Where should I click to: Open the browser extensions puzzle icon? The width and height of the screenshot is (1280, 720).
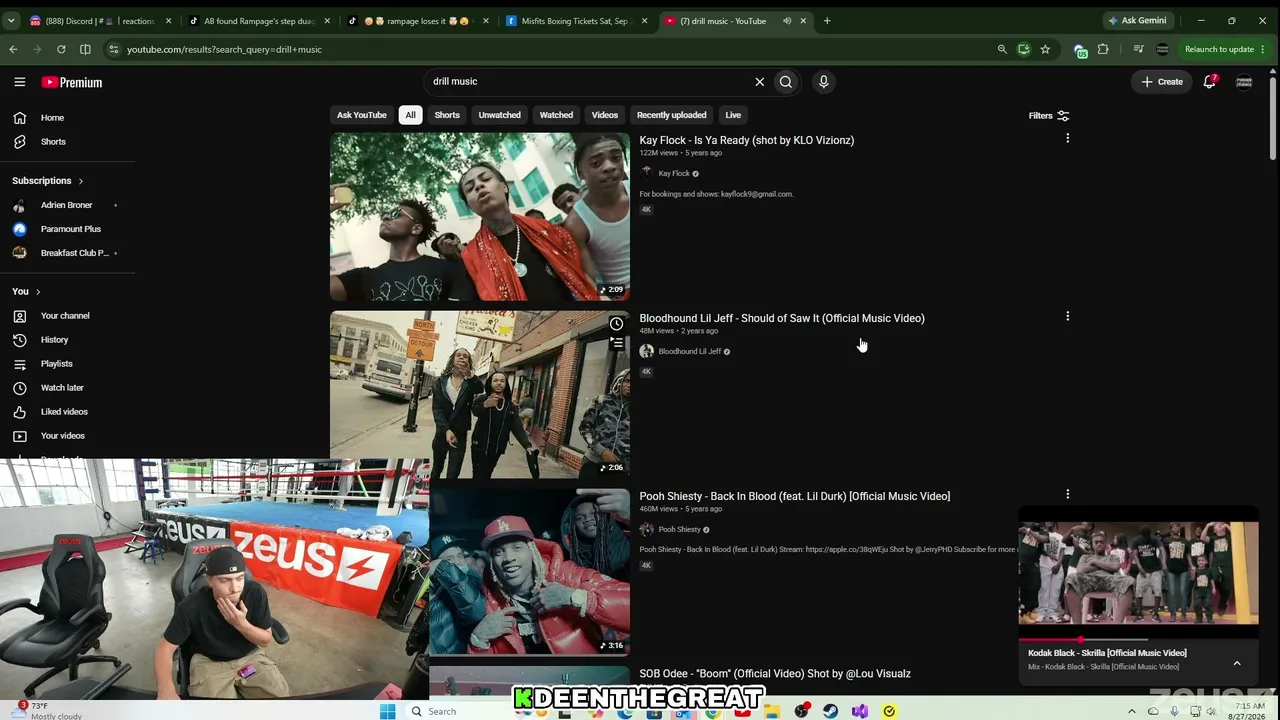tap(1103, 49)
